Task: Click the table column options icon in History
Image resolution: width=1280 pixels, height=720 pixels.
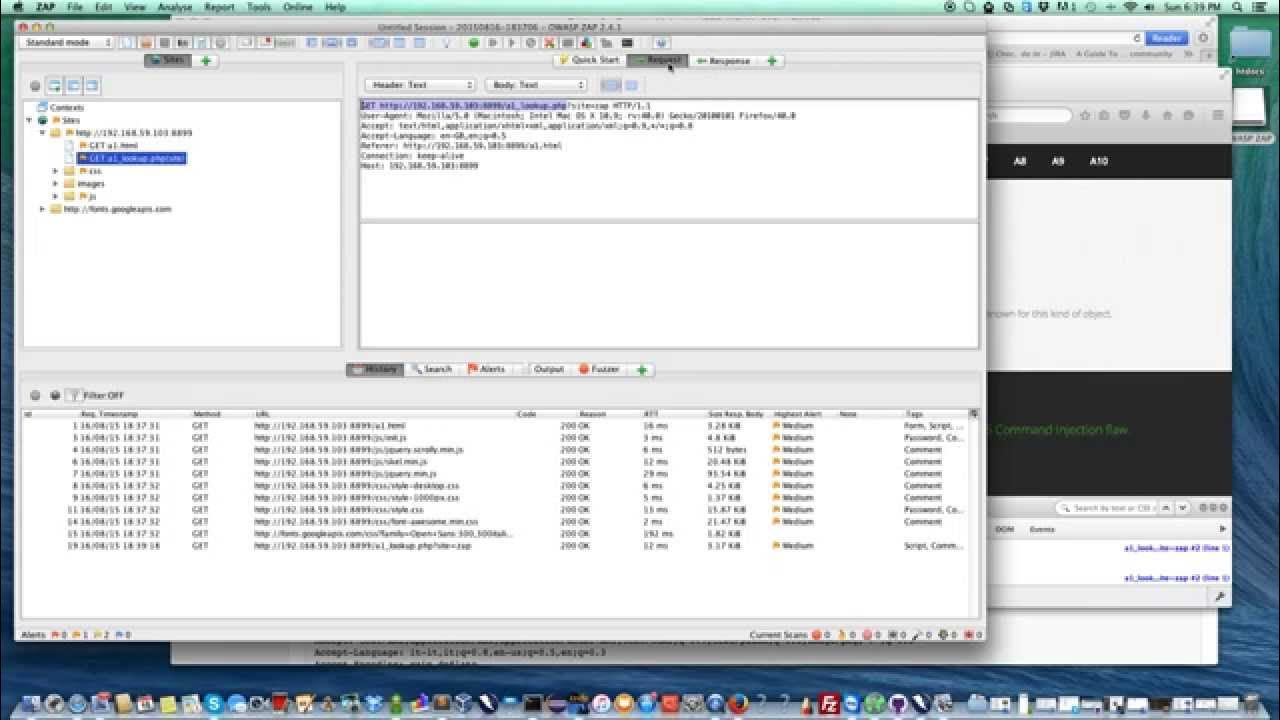Action: (974, 413)
